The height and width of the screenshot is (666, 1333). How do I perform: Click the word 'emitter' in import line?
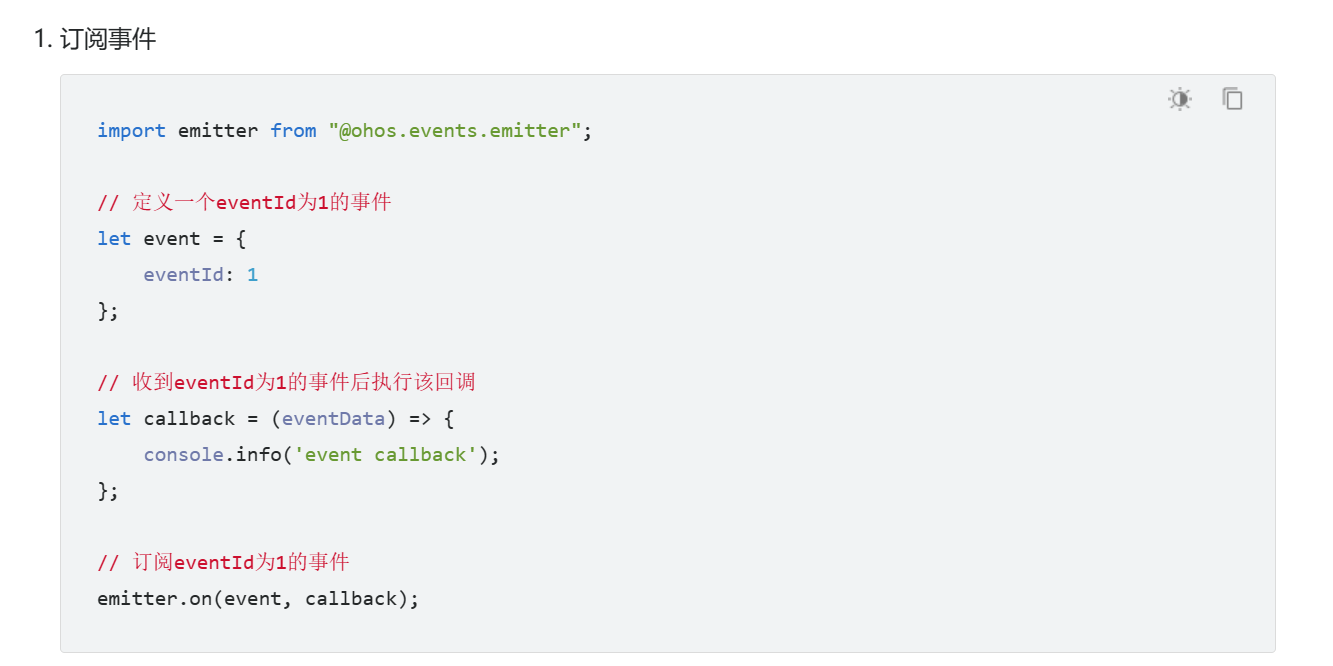218,130
